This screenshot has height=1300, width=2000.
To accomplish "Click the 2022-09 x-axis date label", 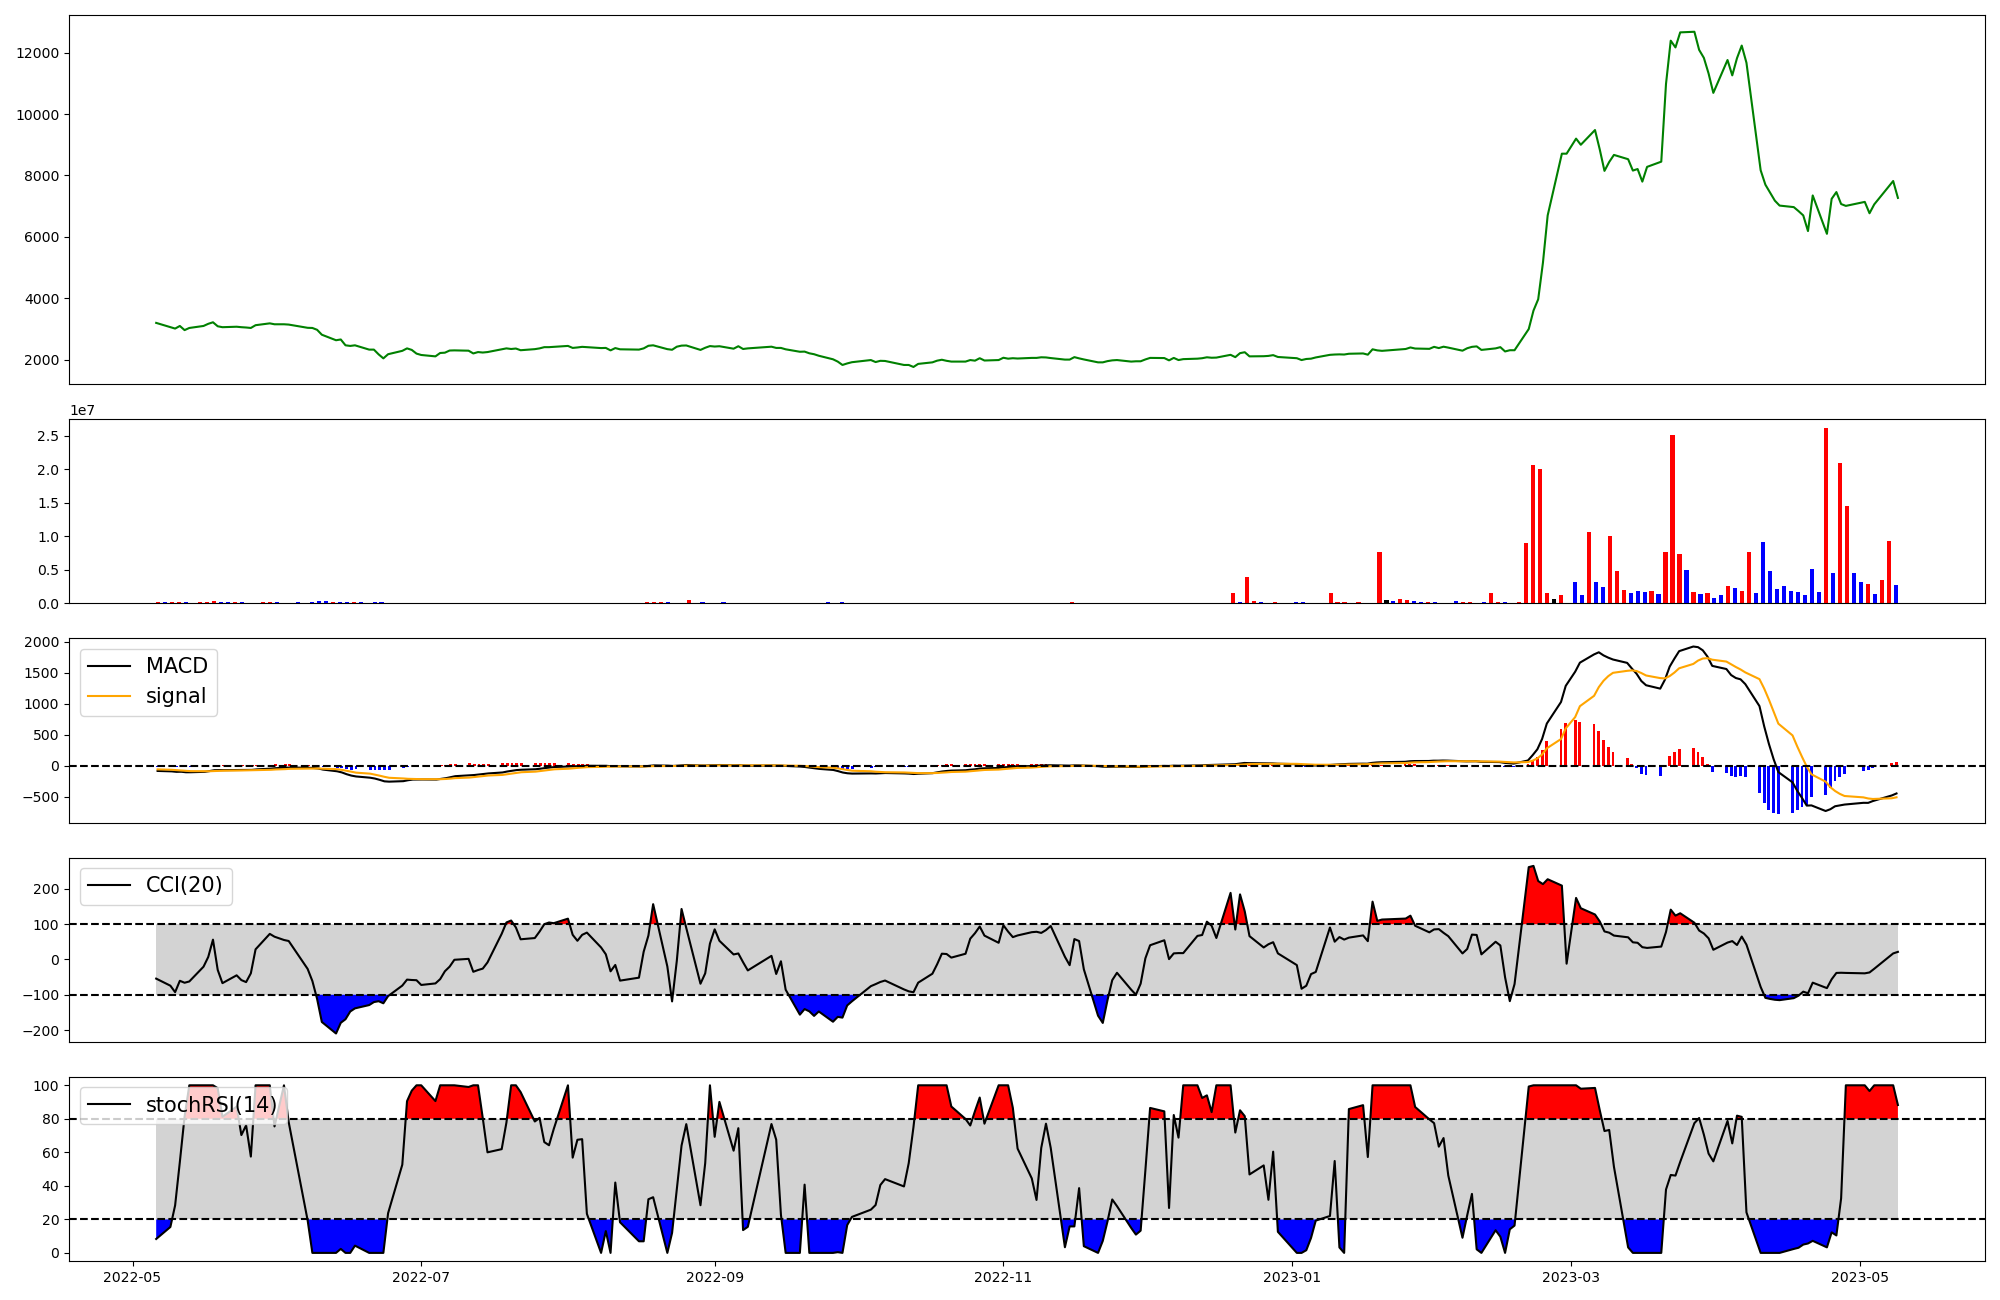I will pyautogui.click(x=715, y=1277).
